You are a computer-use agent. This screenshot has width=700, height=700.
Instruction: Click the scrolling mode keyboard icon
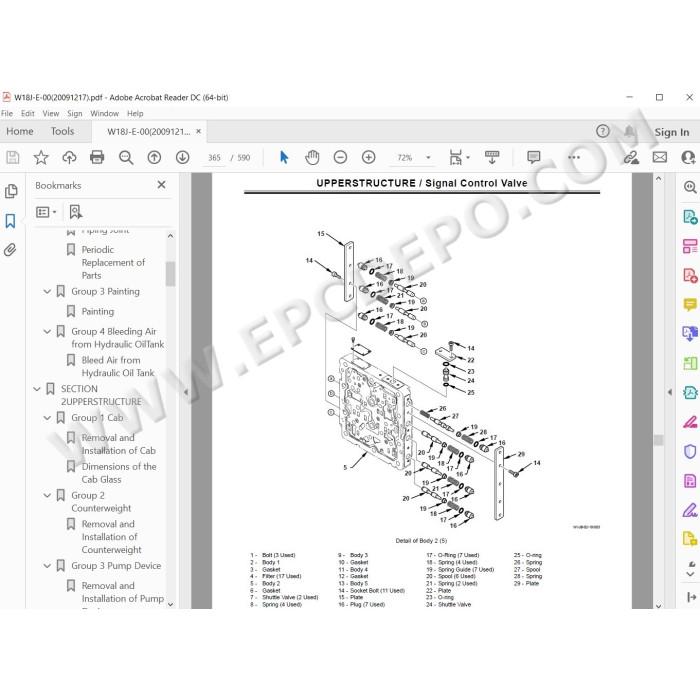pyautogui.click(x=492, y=157)
